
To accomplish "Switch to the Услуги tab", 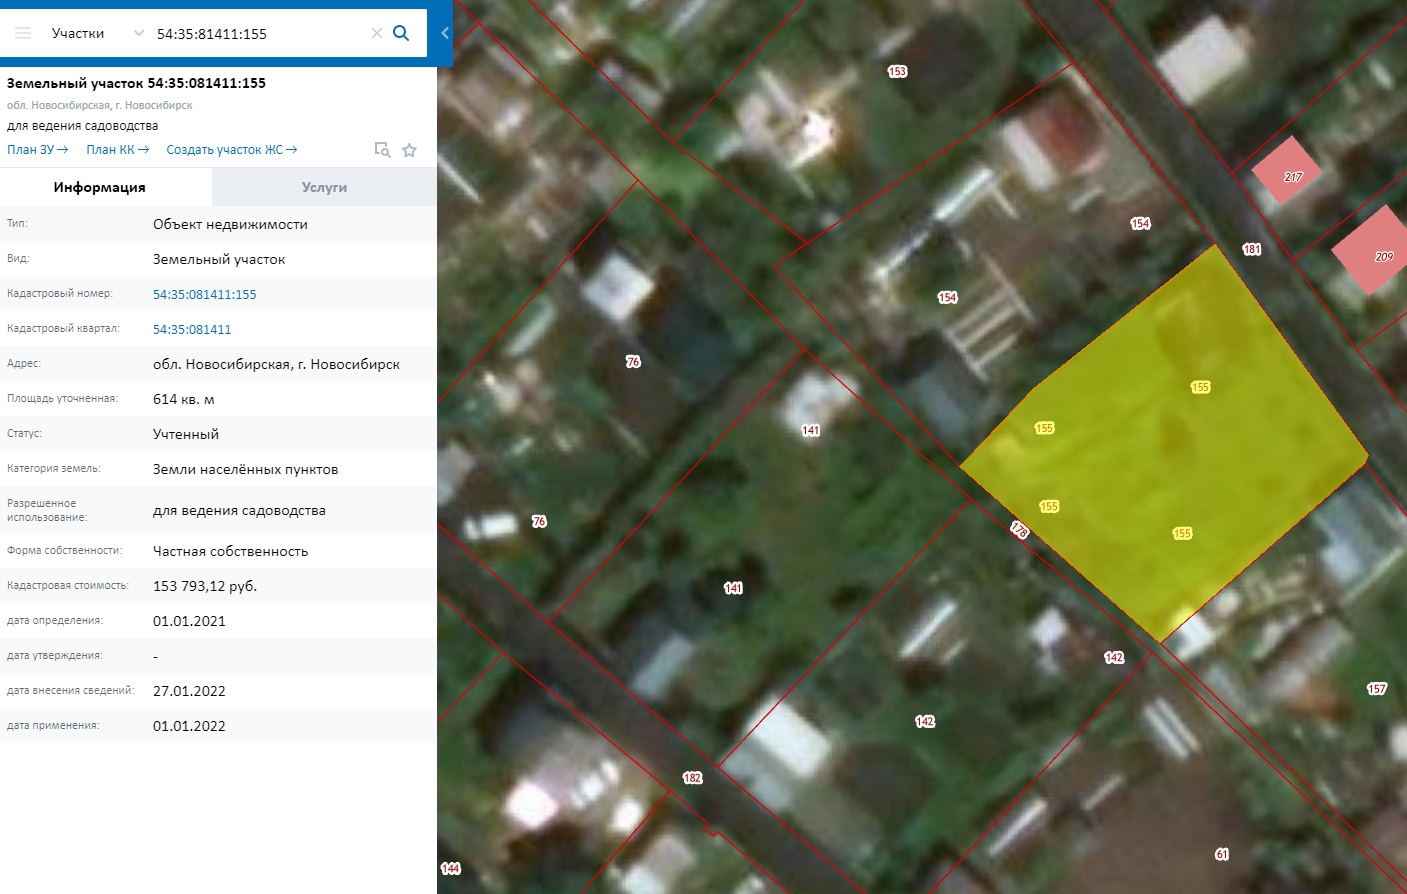I will (x=324, y=187).
